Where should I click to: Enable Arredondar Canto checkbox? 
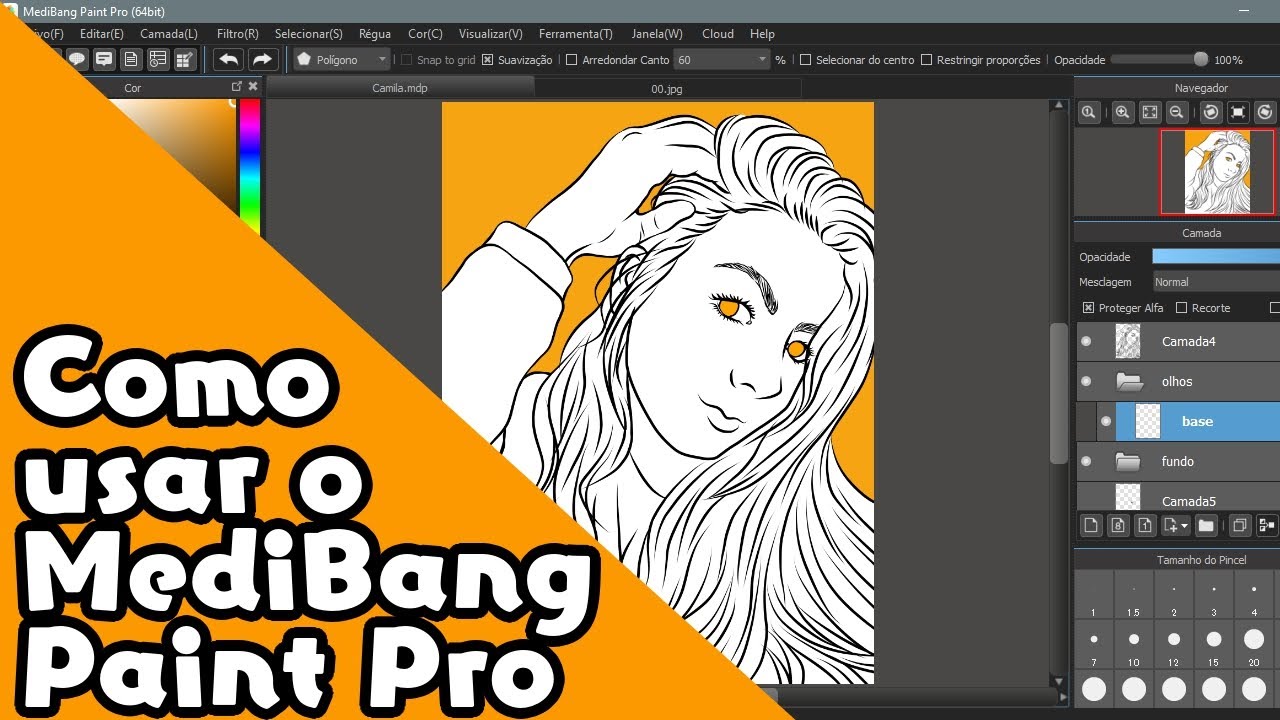click(x=572, y=60)
